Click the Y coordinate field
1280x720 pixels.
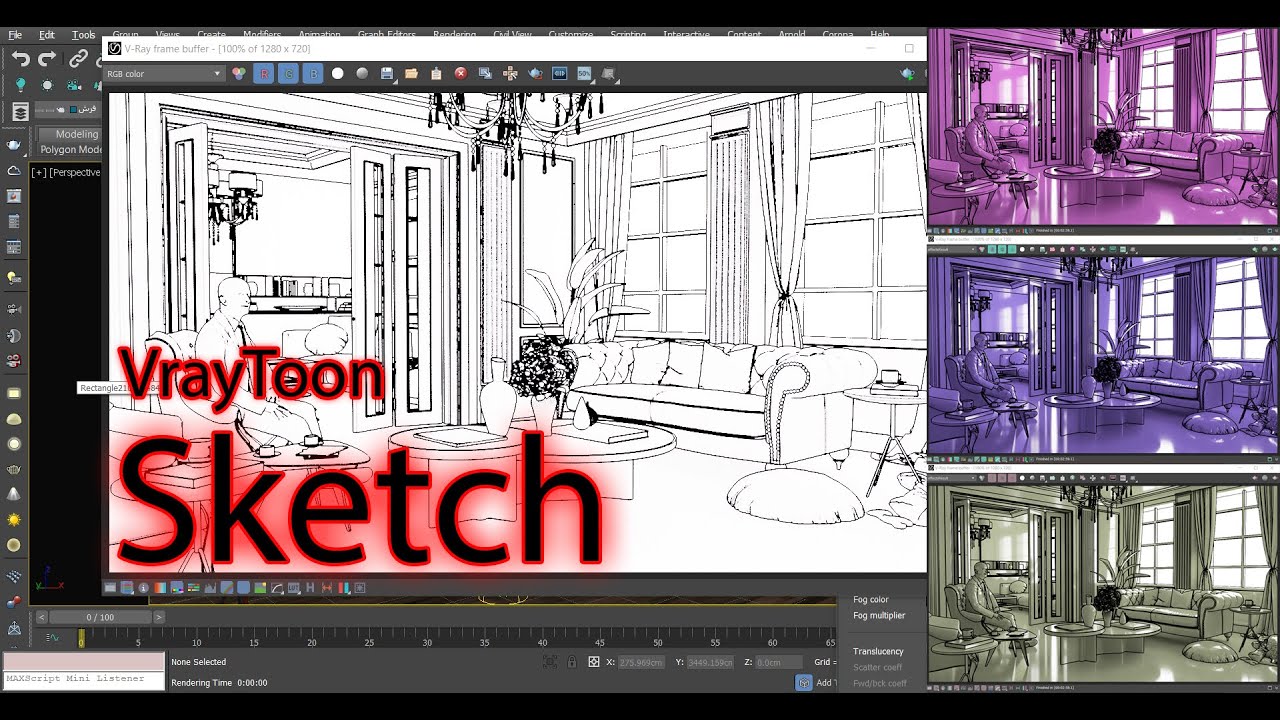click(x=711, y=662)
